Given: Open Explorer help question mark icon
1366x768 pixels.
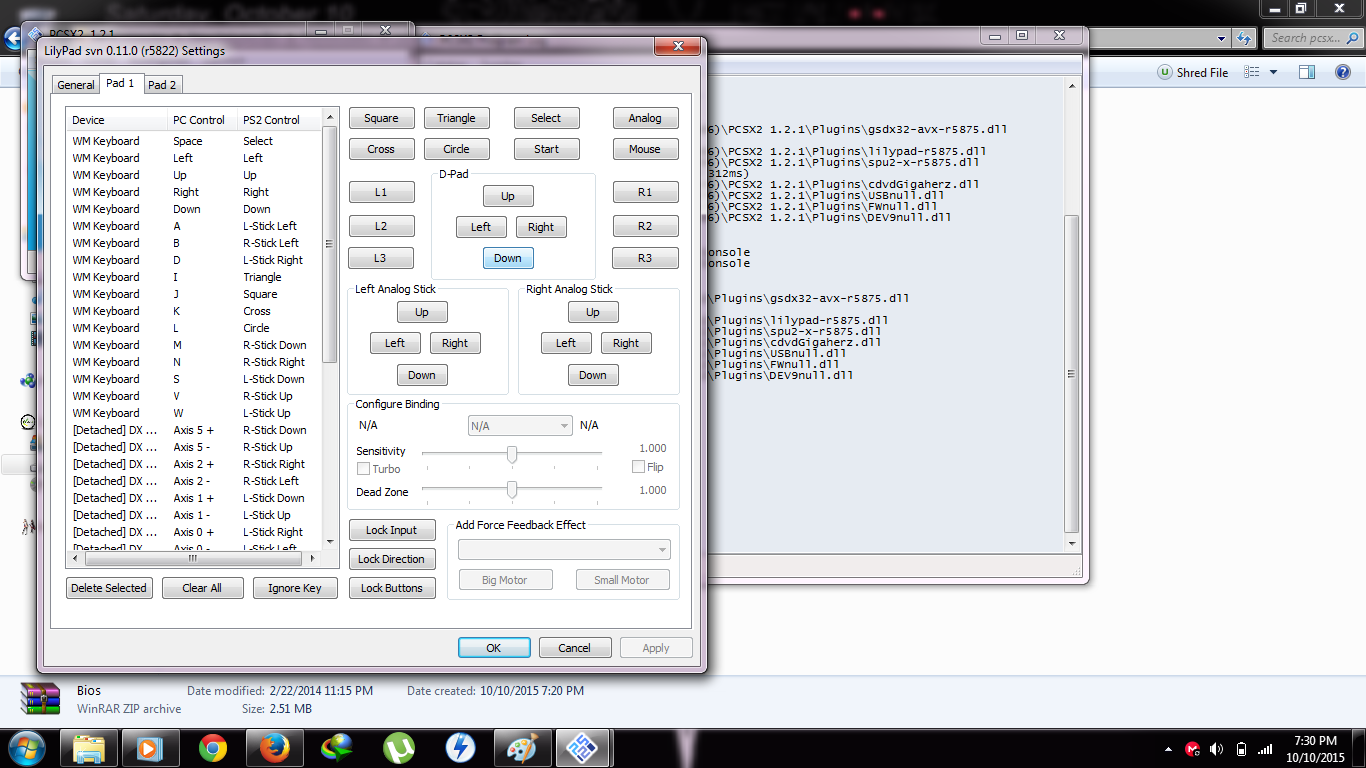Looking at the screenshot, I should [x=1343, y=73].
